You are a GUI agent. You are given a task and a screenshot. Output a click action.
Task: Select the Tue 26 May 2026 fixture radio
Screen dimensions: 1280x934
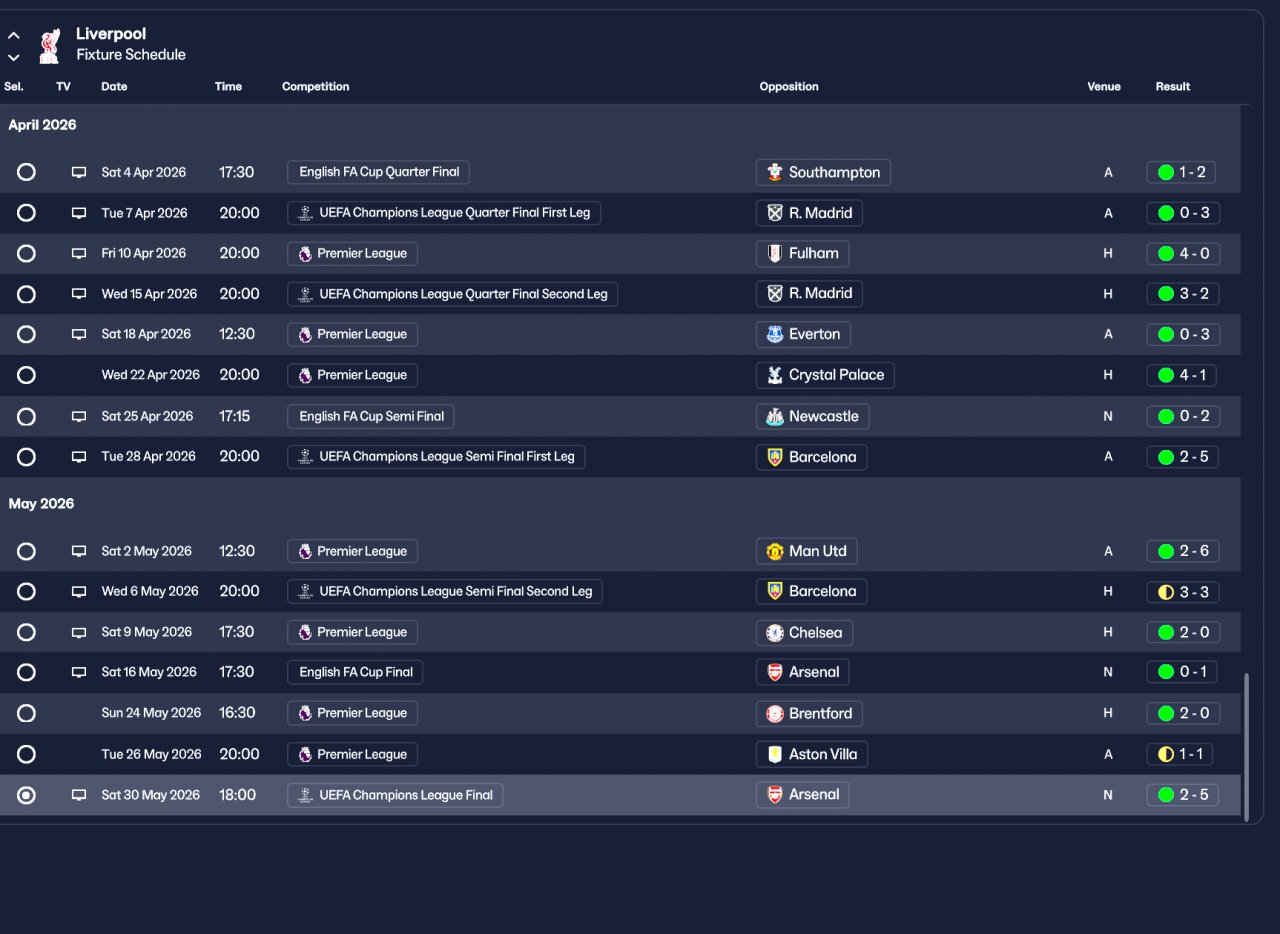click(26, 754)
